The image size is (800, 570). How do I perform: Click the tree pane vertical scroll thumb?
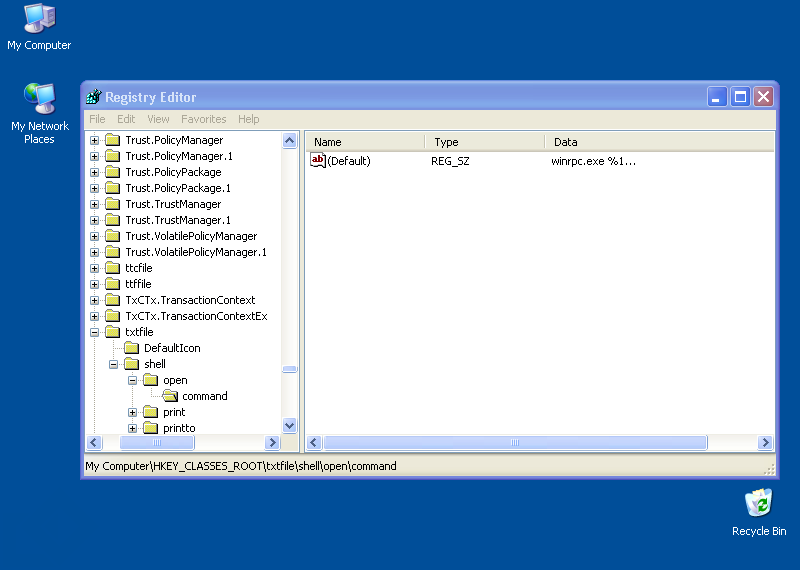point(289,369)
